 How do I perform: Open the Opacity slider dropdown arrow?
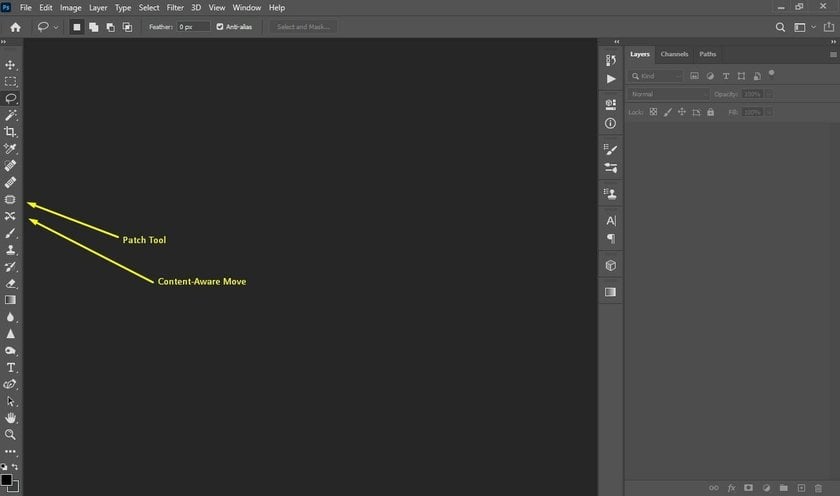coord(769,94)
